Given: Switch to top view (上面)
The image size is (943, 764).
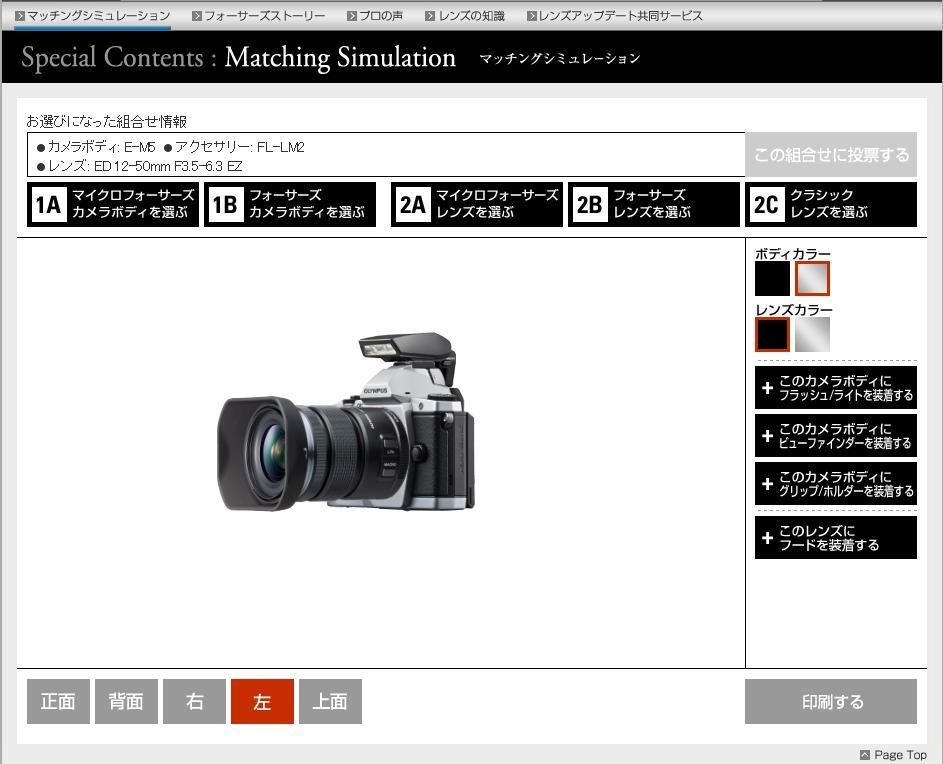Looking at the screenshot, I should pyautogui.click(x=330, y=702).
